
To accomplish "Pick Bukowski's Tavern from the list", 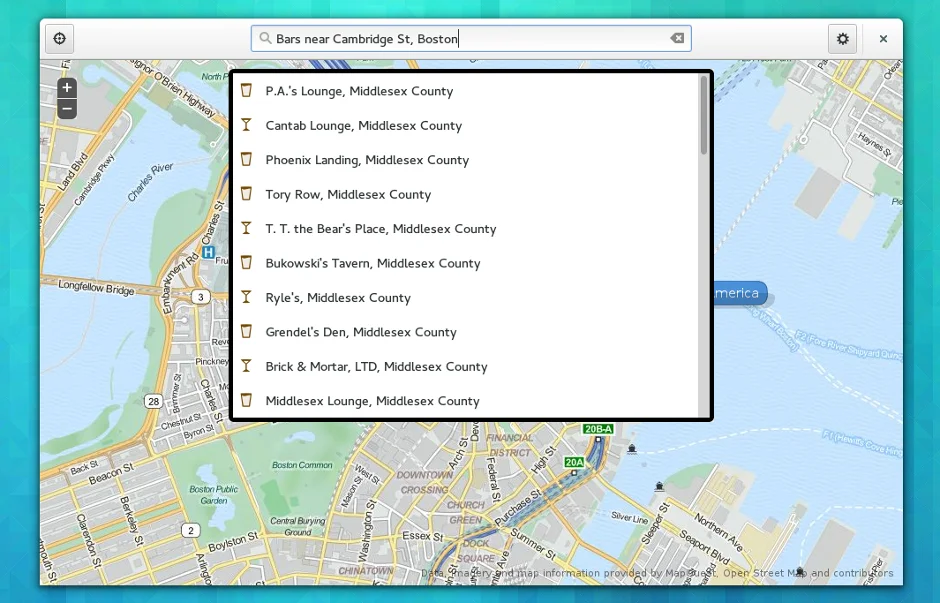I will pos(372,263).
